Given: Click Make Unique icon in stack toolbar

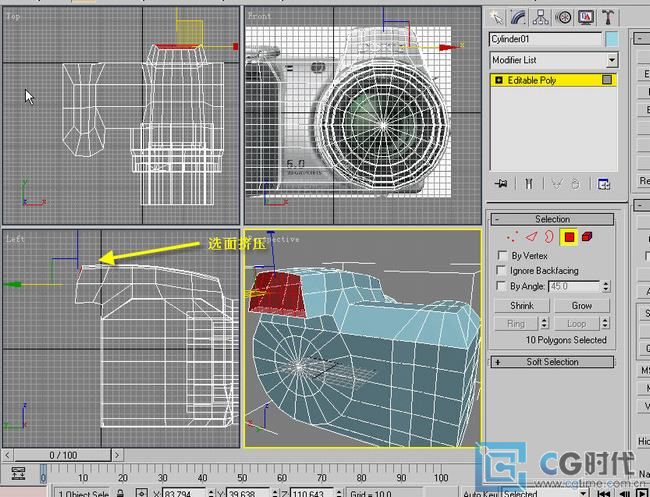Looking at the screenshot, I should pos(556,184).
